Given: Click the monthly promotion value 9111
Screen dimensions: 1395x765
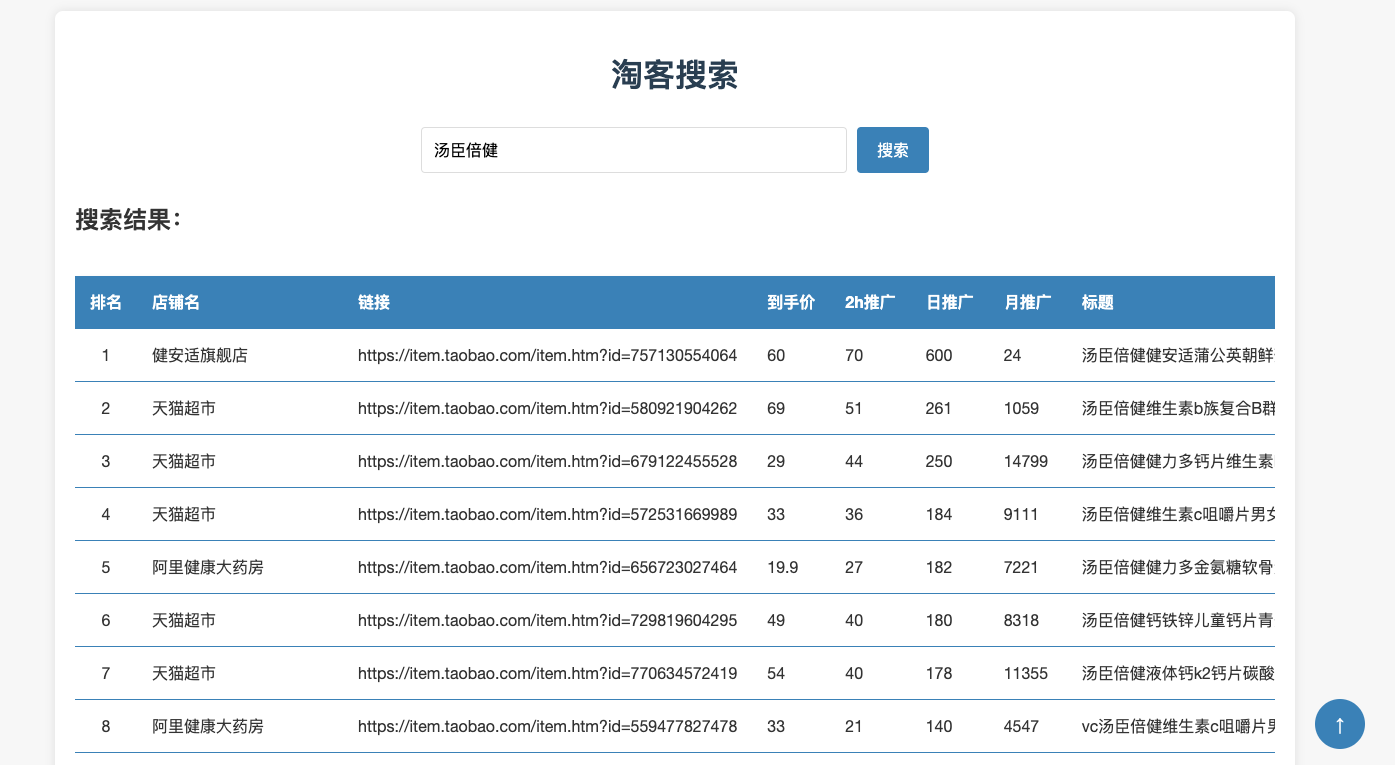Looking at the screenshot, I should click(1021, 514).
